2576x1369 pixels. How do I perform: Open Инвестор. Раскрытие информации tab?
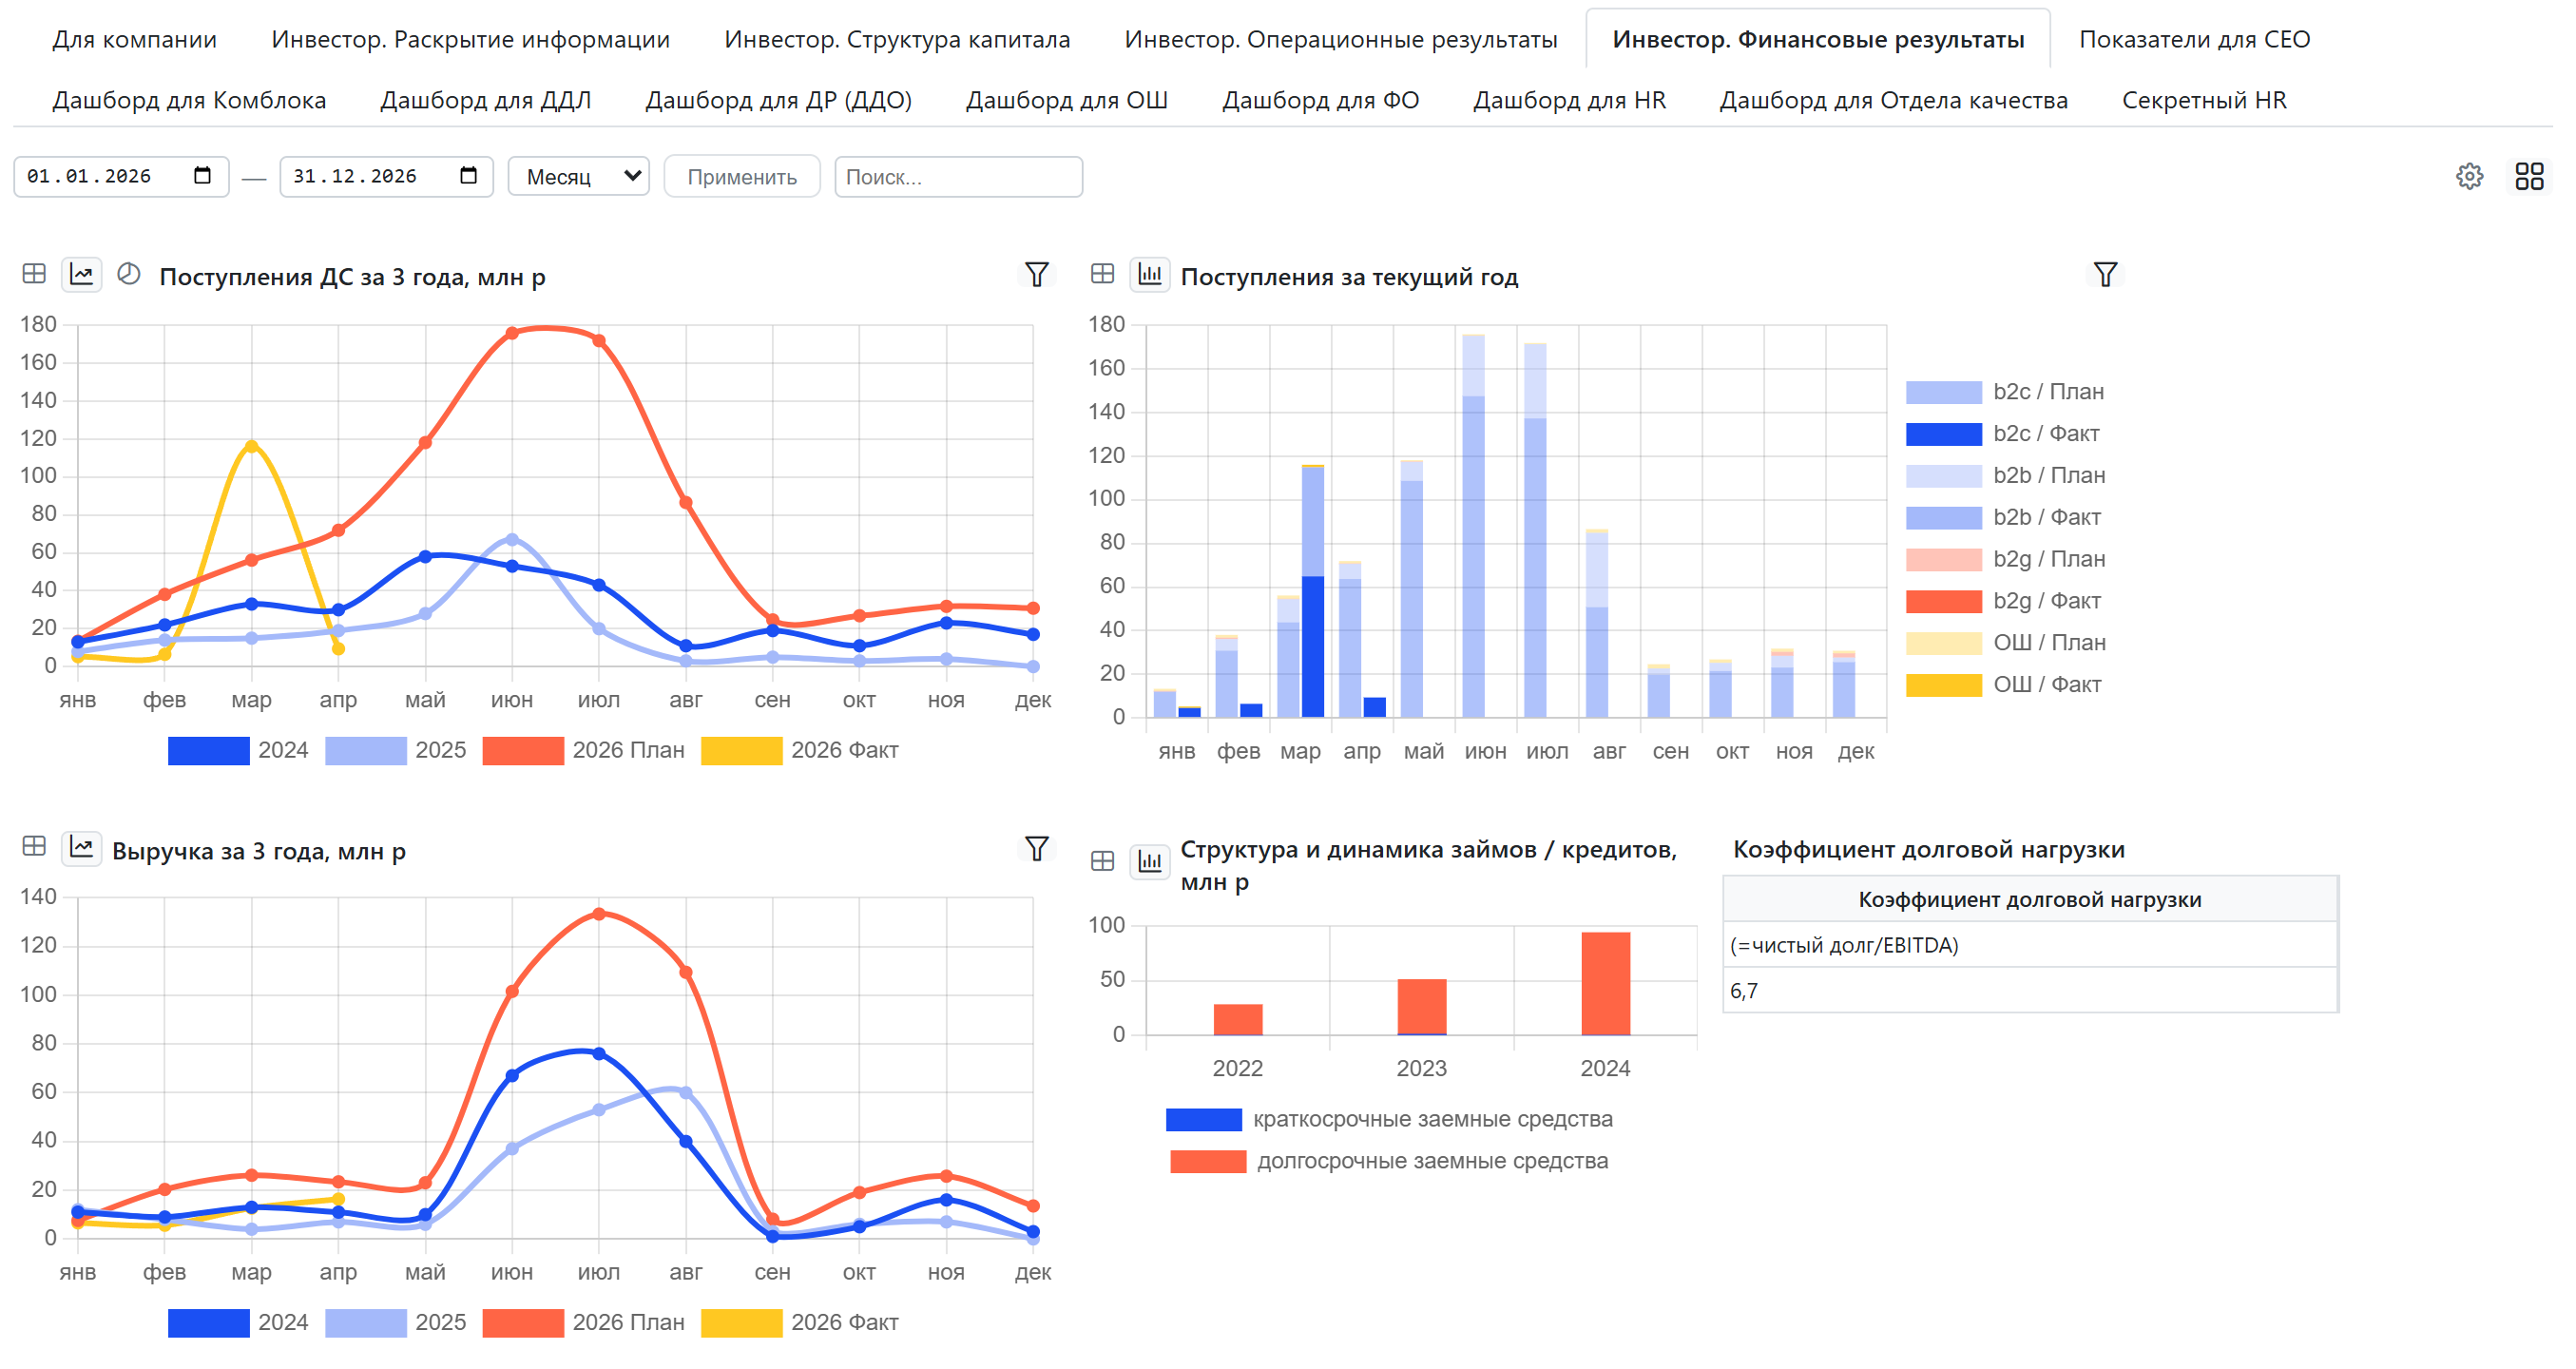[470, 39]
